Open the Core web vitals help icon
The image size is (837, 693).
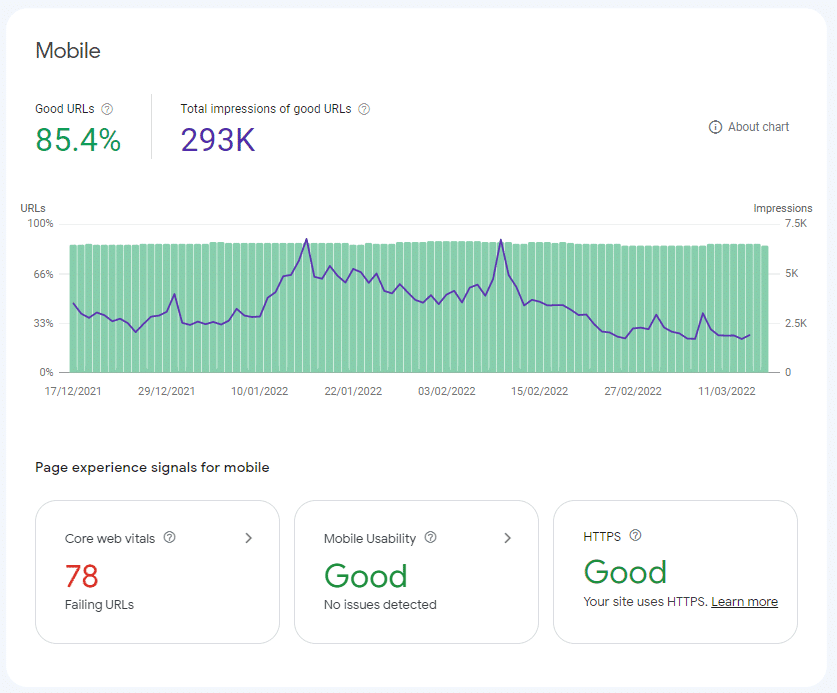(x=170, y=538)
